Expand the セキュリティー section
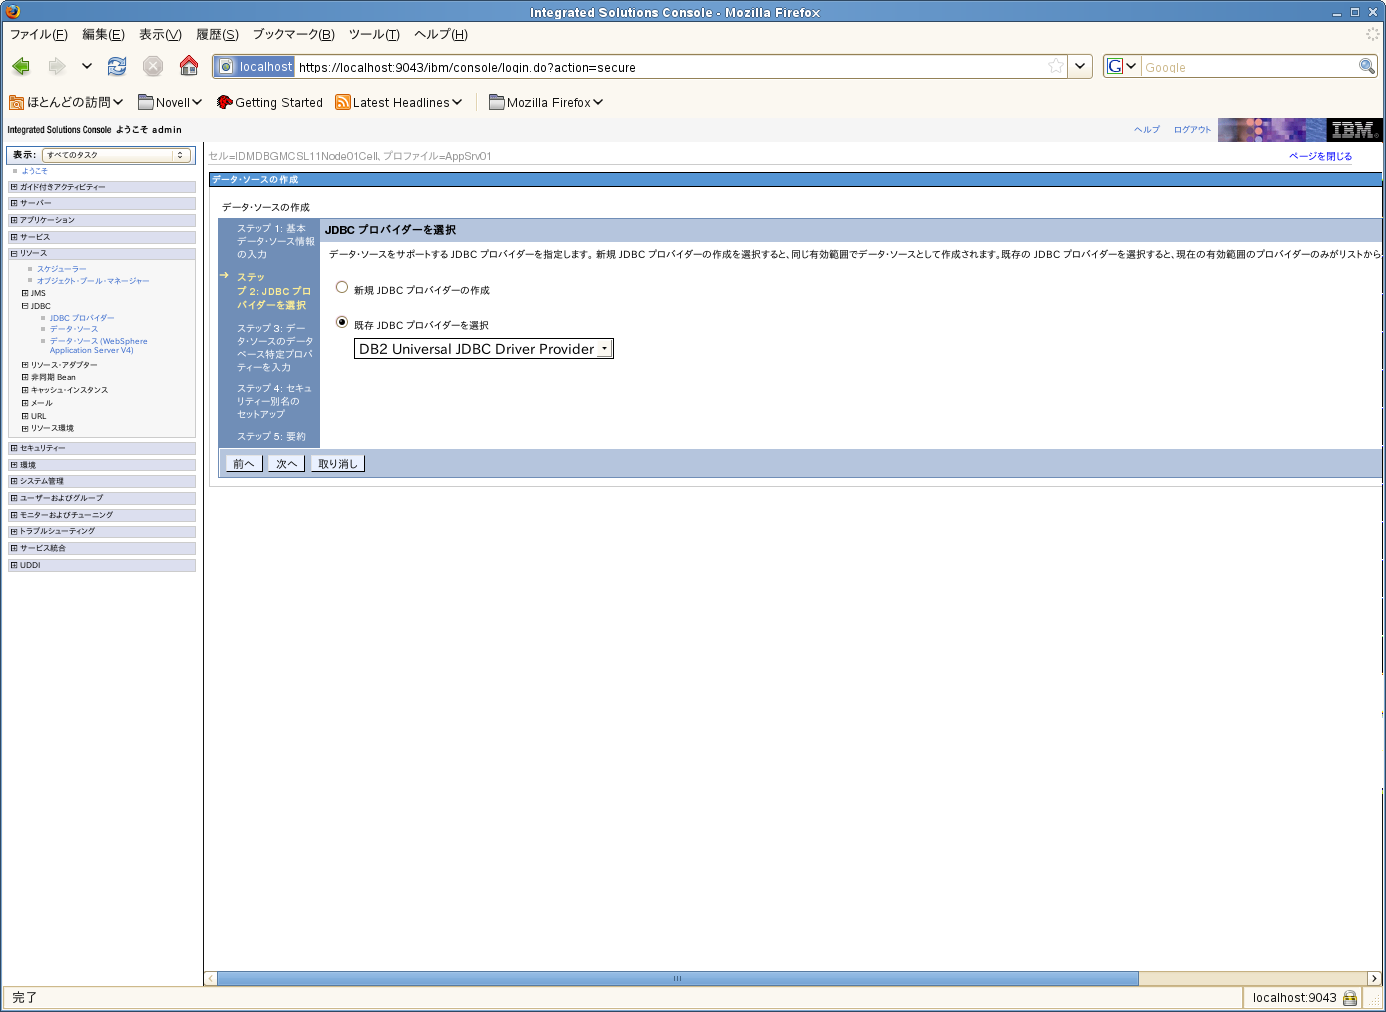 click(x=14, y=448)
